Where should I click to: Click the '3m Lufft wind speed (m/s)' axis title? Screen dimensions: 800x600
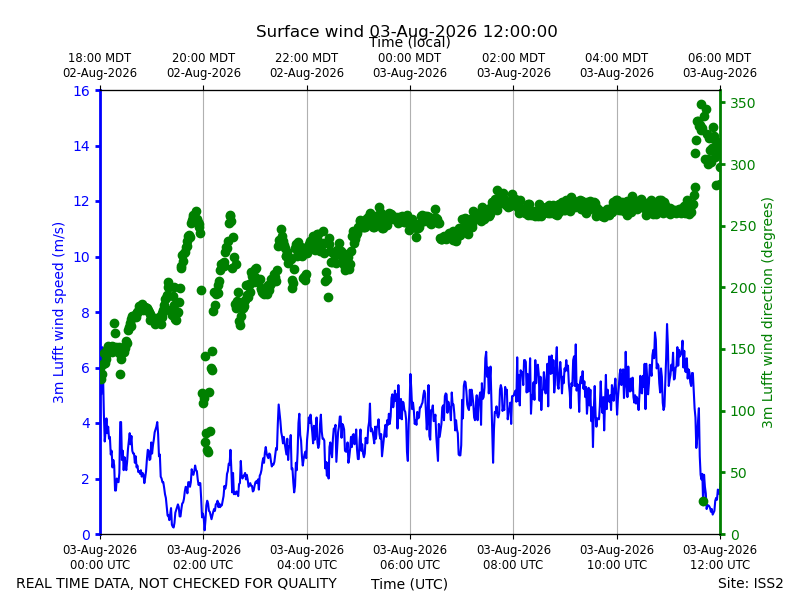pyautogui.click(x=58, y=312)
